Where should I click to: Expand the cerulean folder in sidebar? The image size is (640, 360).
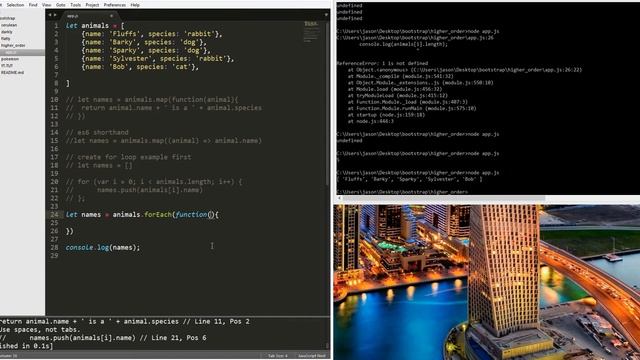9,25
